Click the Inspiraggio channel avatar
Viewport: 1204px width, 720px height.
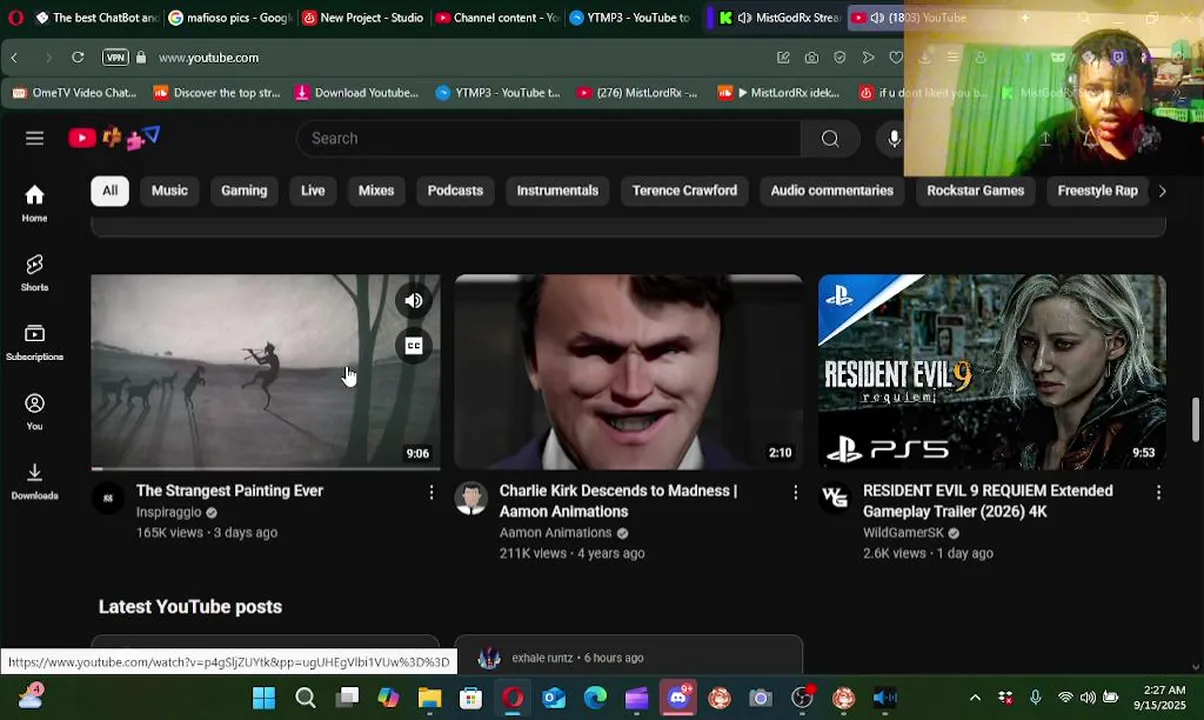pos(107,497)
